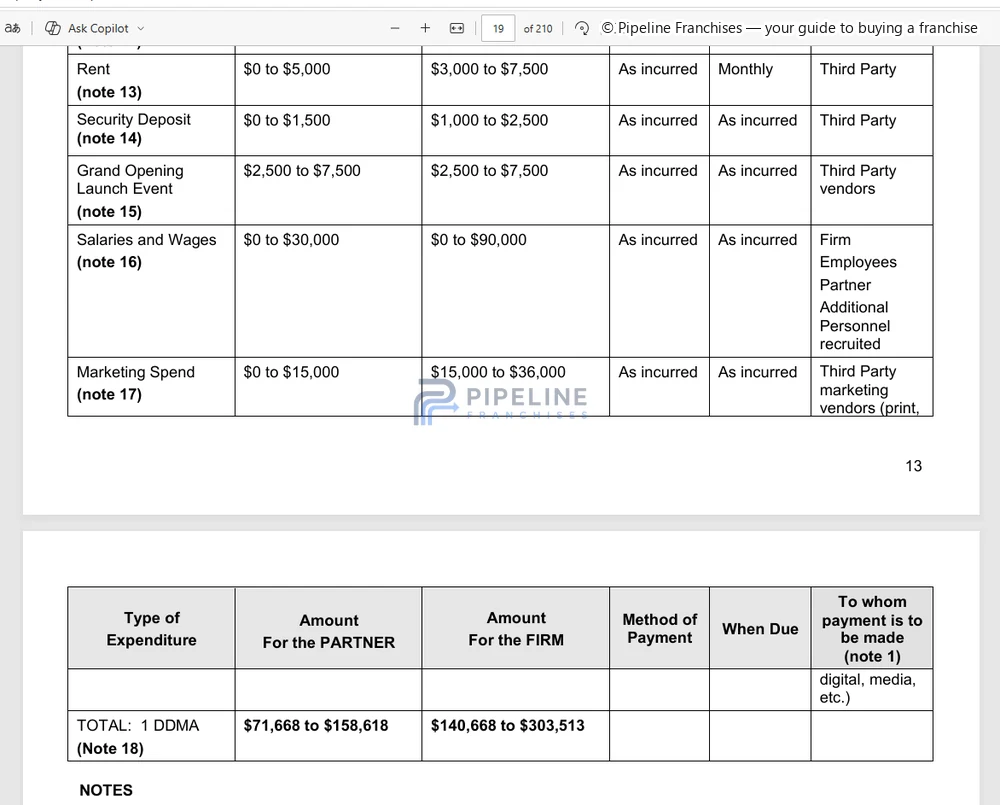
Task: Click 'Third Party' in the Rent row
Action: pyautogui.click(x=858, y=69)
